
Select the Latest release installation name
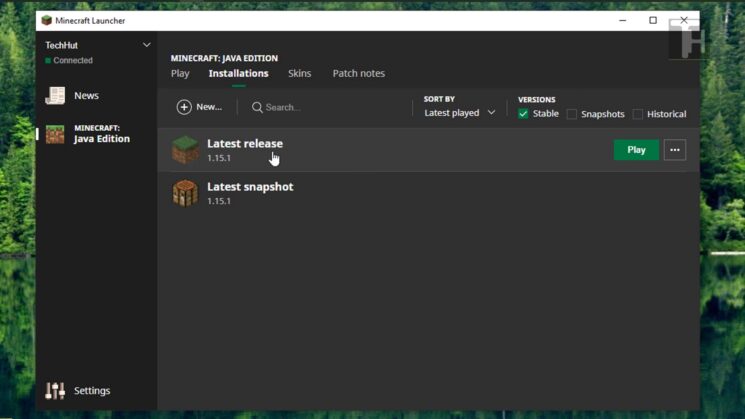245,143
